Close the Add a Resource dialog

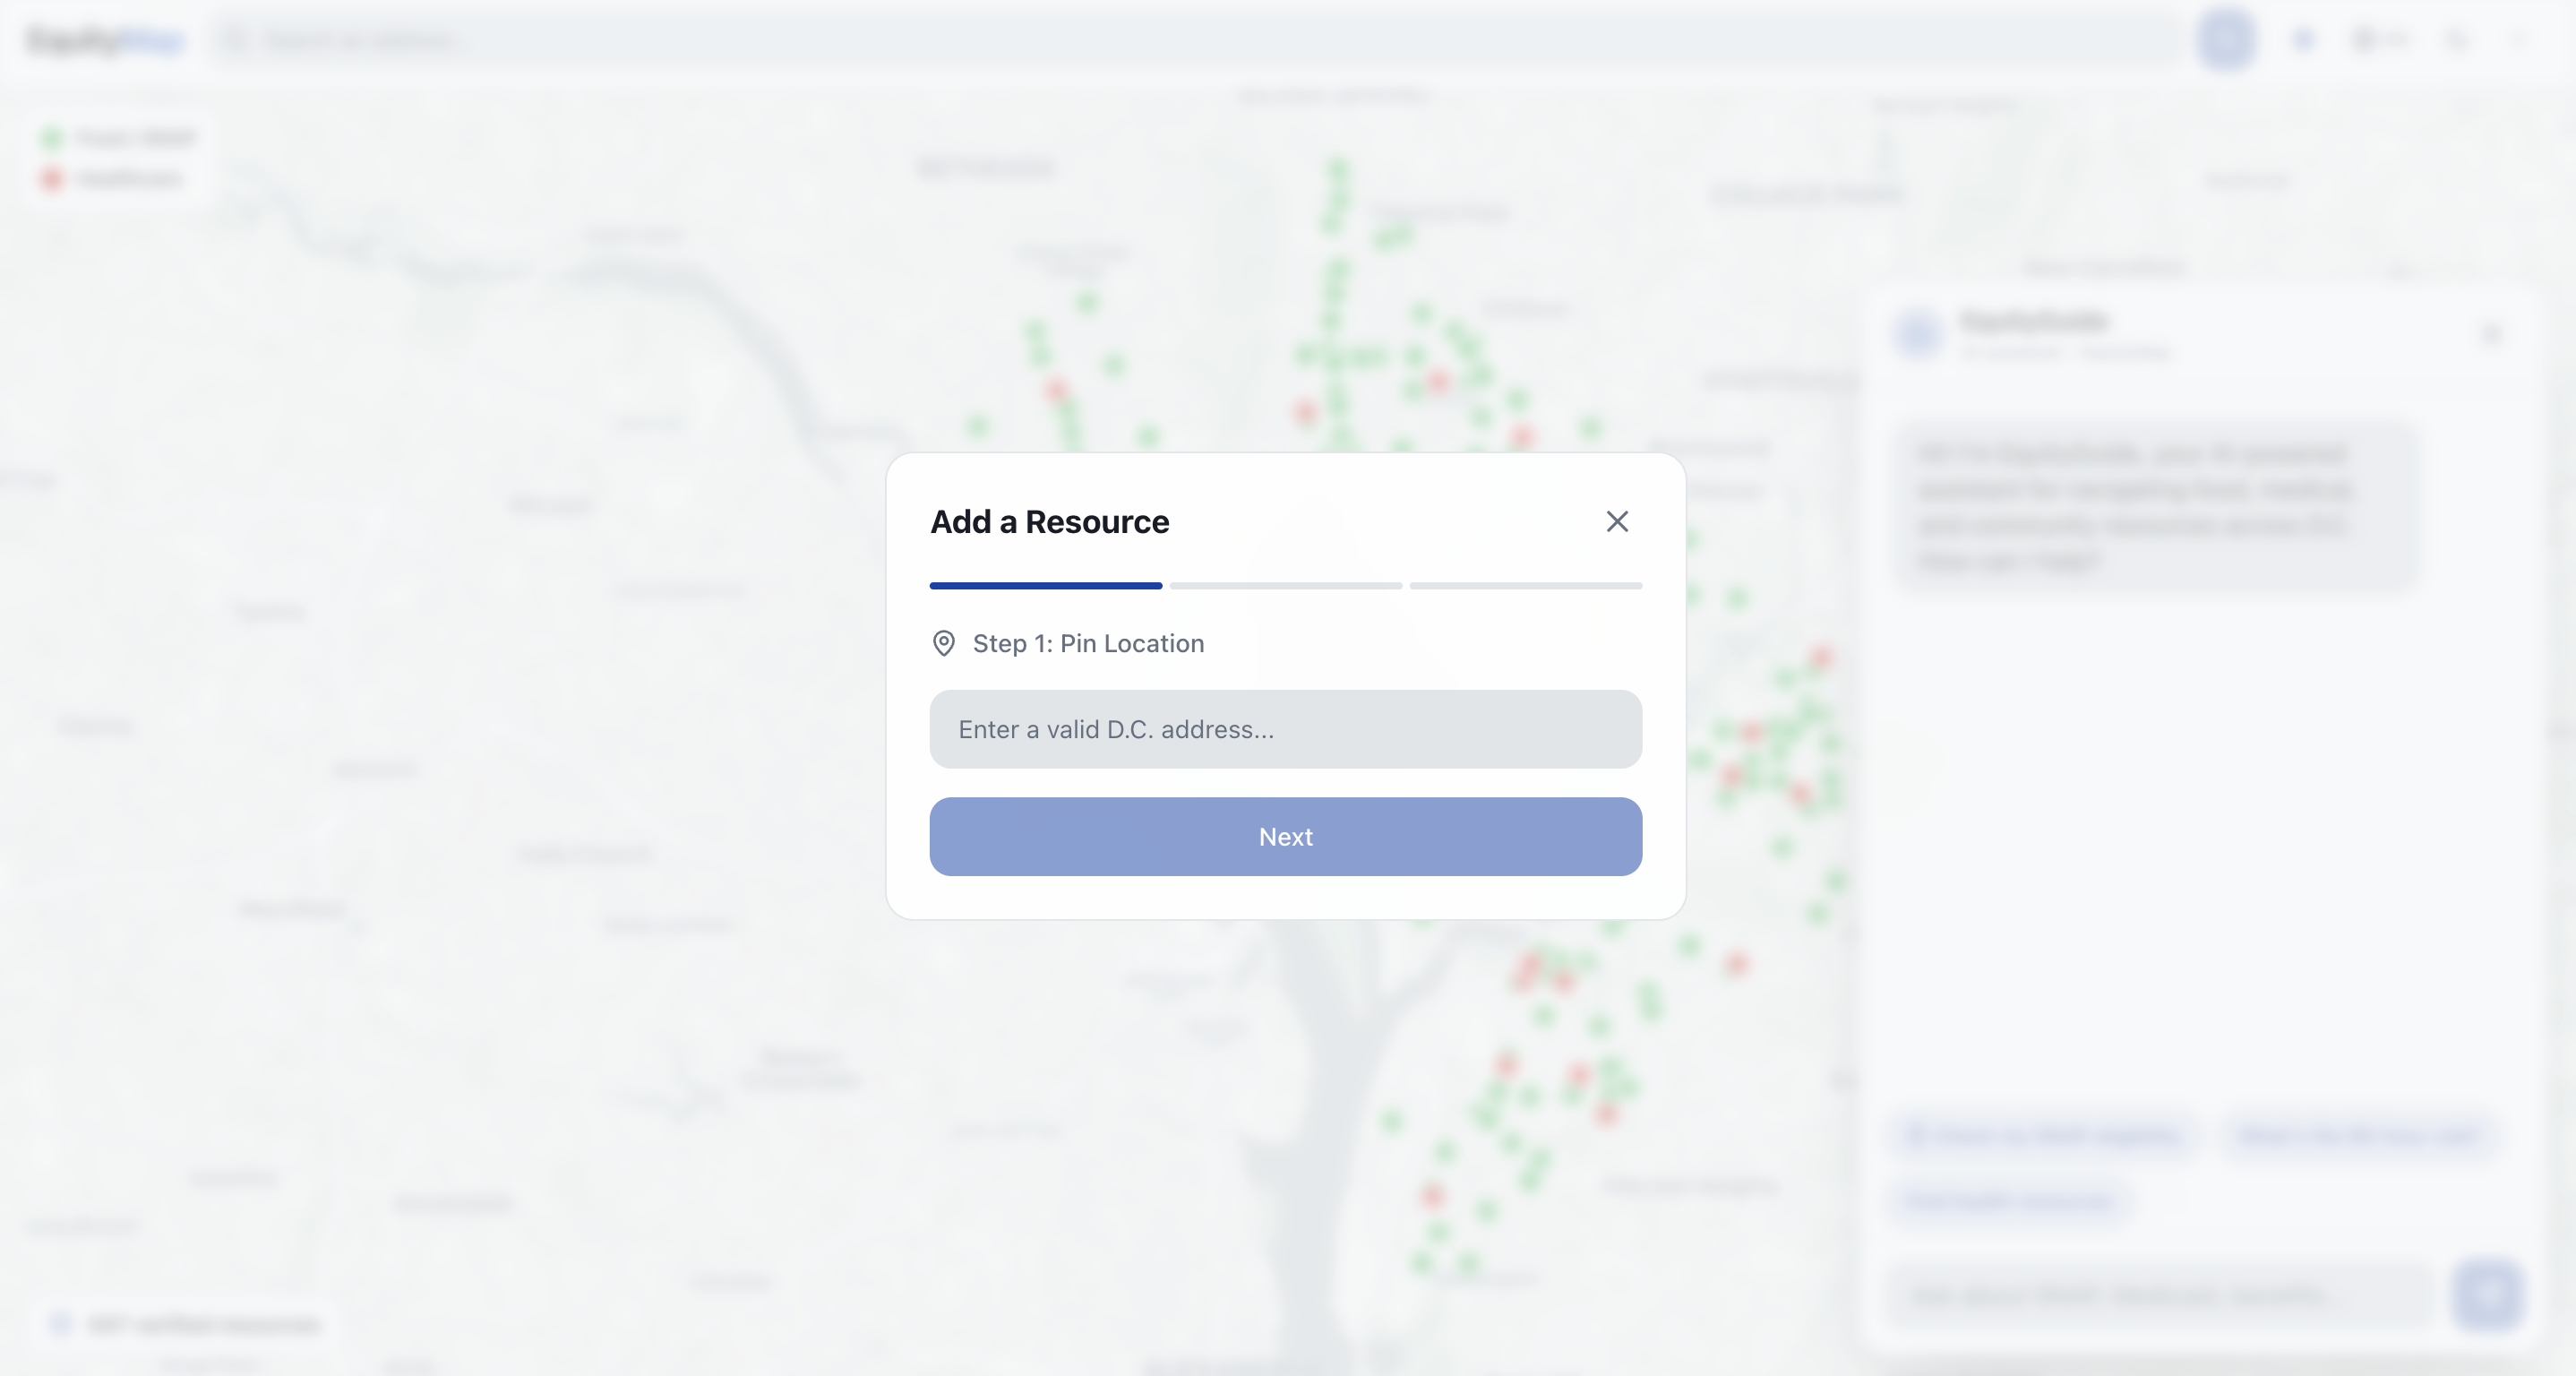click(1617, 521)
